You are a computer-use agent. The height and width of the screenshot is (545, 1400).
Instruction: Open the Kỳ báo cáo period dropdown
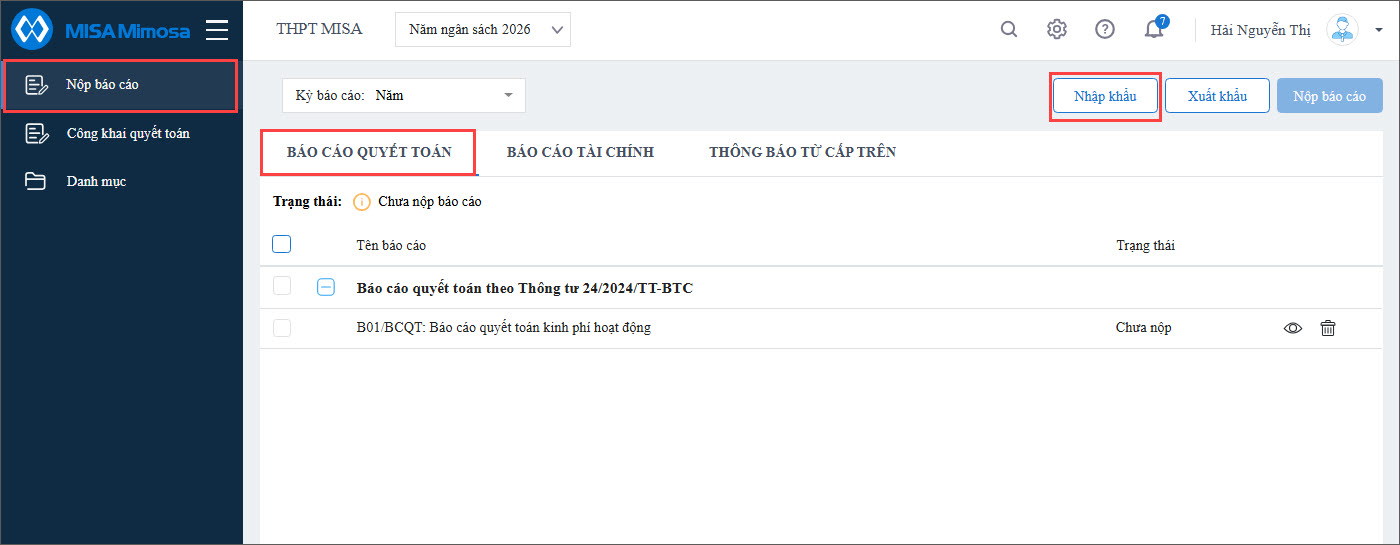(x=404, y=95)
